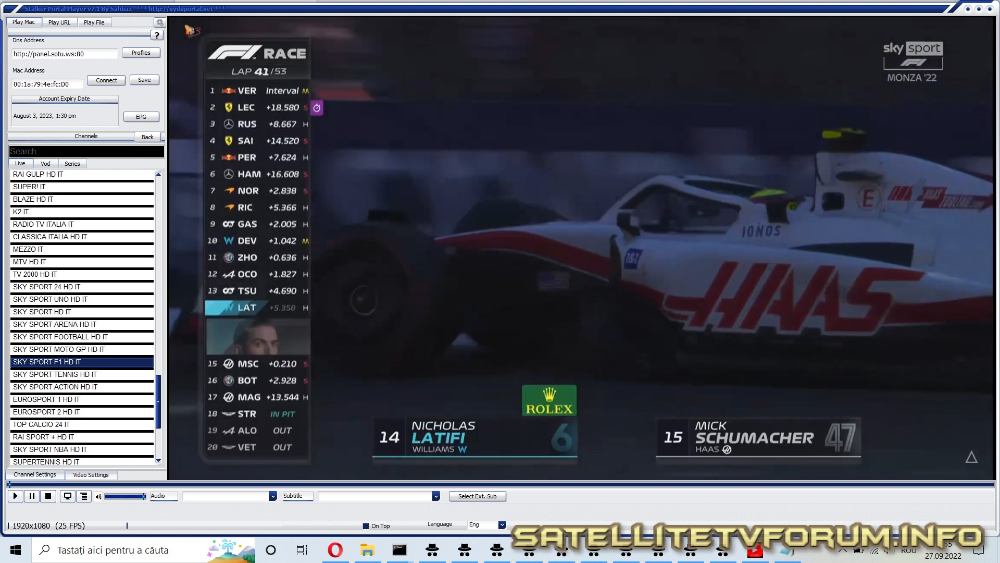Open the Profiles button

point(141,53)
